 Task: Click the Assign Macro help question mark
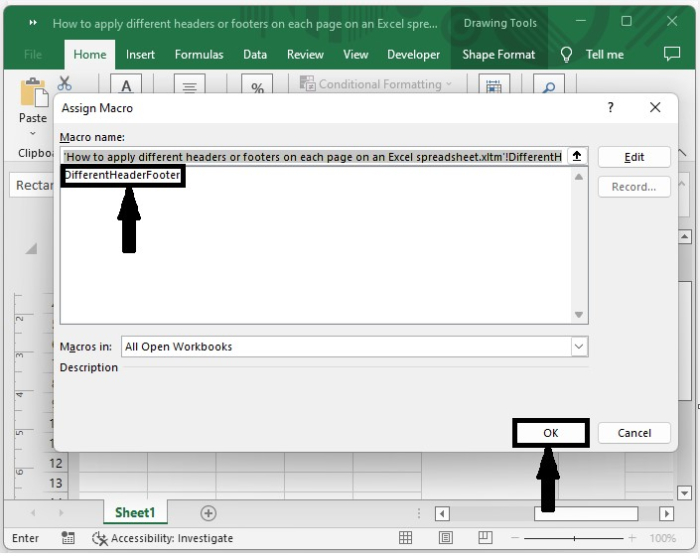[x=611, y=107]
